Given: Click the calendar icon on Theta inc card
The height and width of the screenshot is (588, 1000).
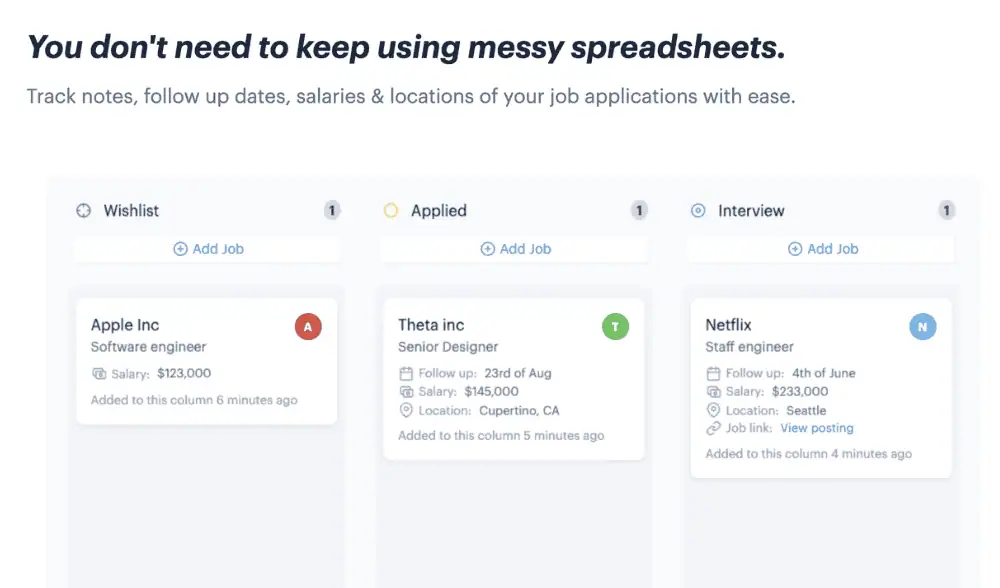Looking at the screenshot, I should pos(406,374).
